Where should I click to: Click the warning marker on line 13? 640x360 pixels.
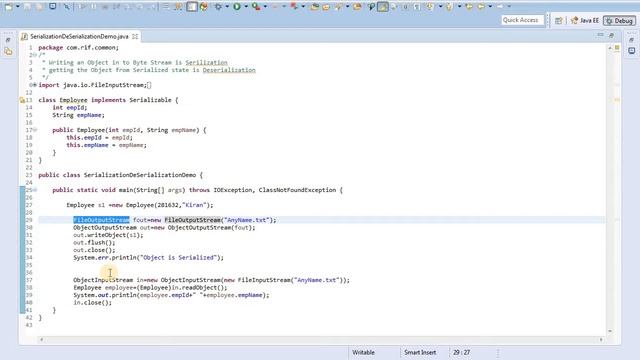(22, 100)
